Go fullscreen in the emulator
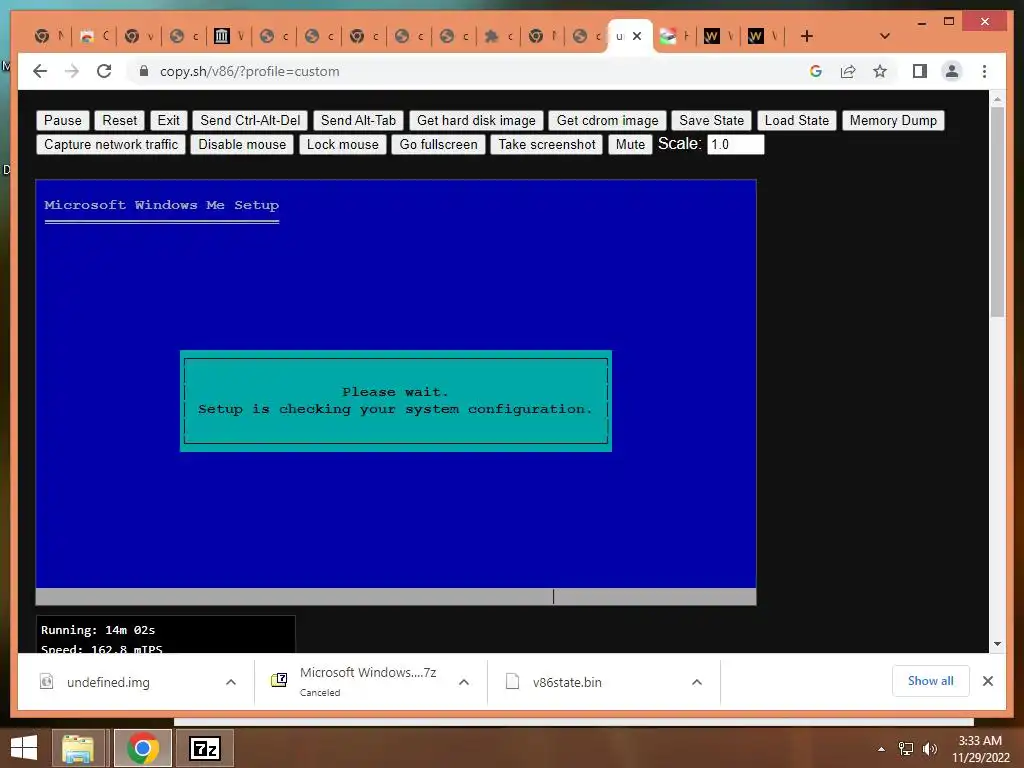This screenshot has width=1024, height=768. (438, 144)
